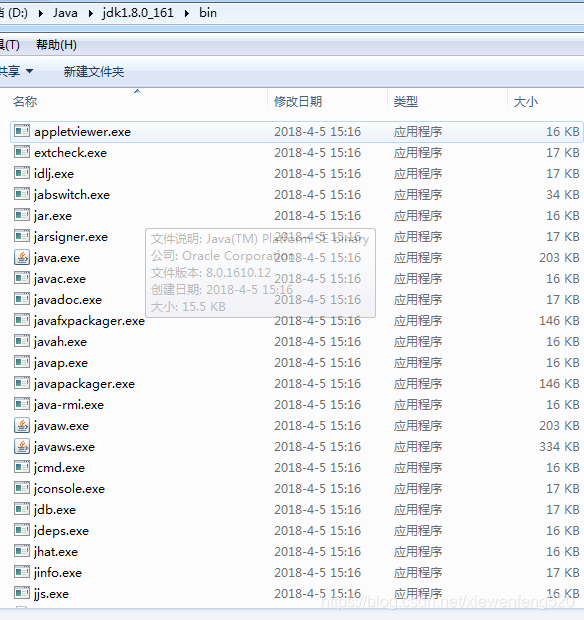Expand arrow after jdk1.8.0_161 in path
The height and width of the screenshot is (620, 584).
(187, 13)
